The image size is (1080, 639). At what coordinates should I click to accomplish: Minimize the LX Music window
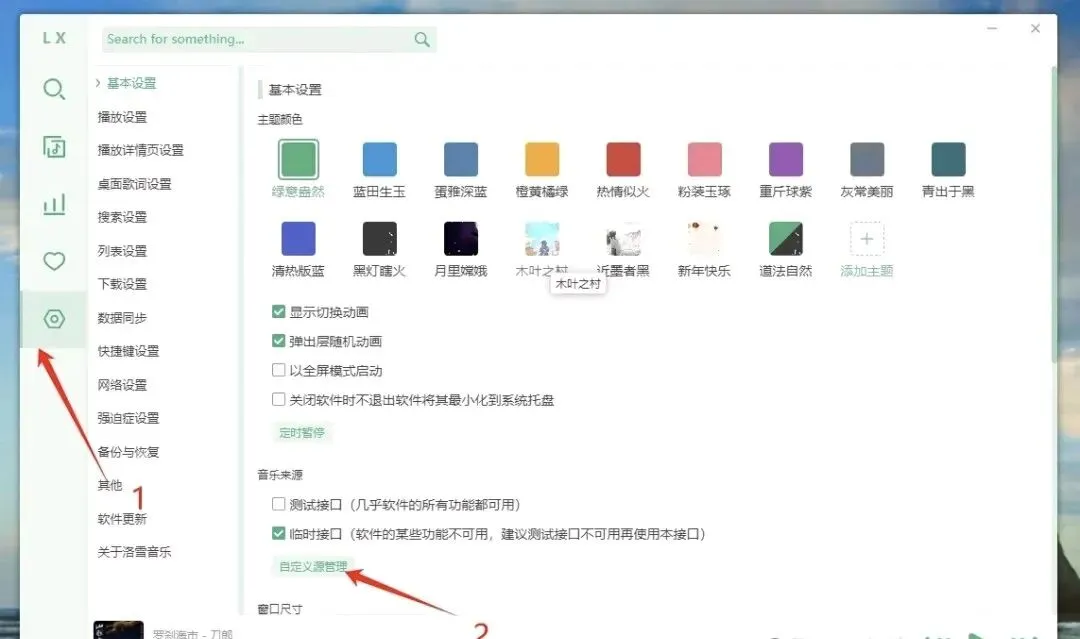pos(992,28)
